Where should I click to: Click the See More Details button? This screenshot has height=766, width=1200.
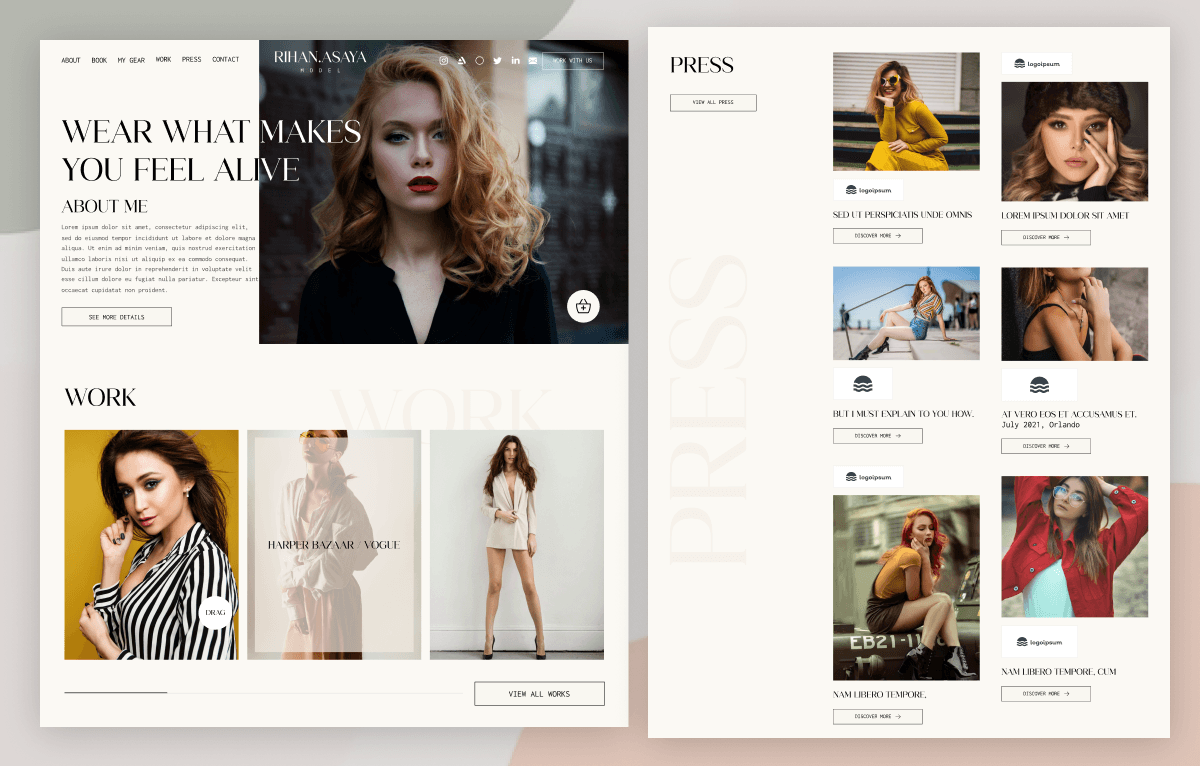tap(116, 317)
